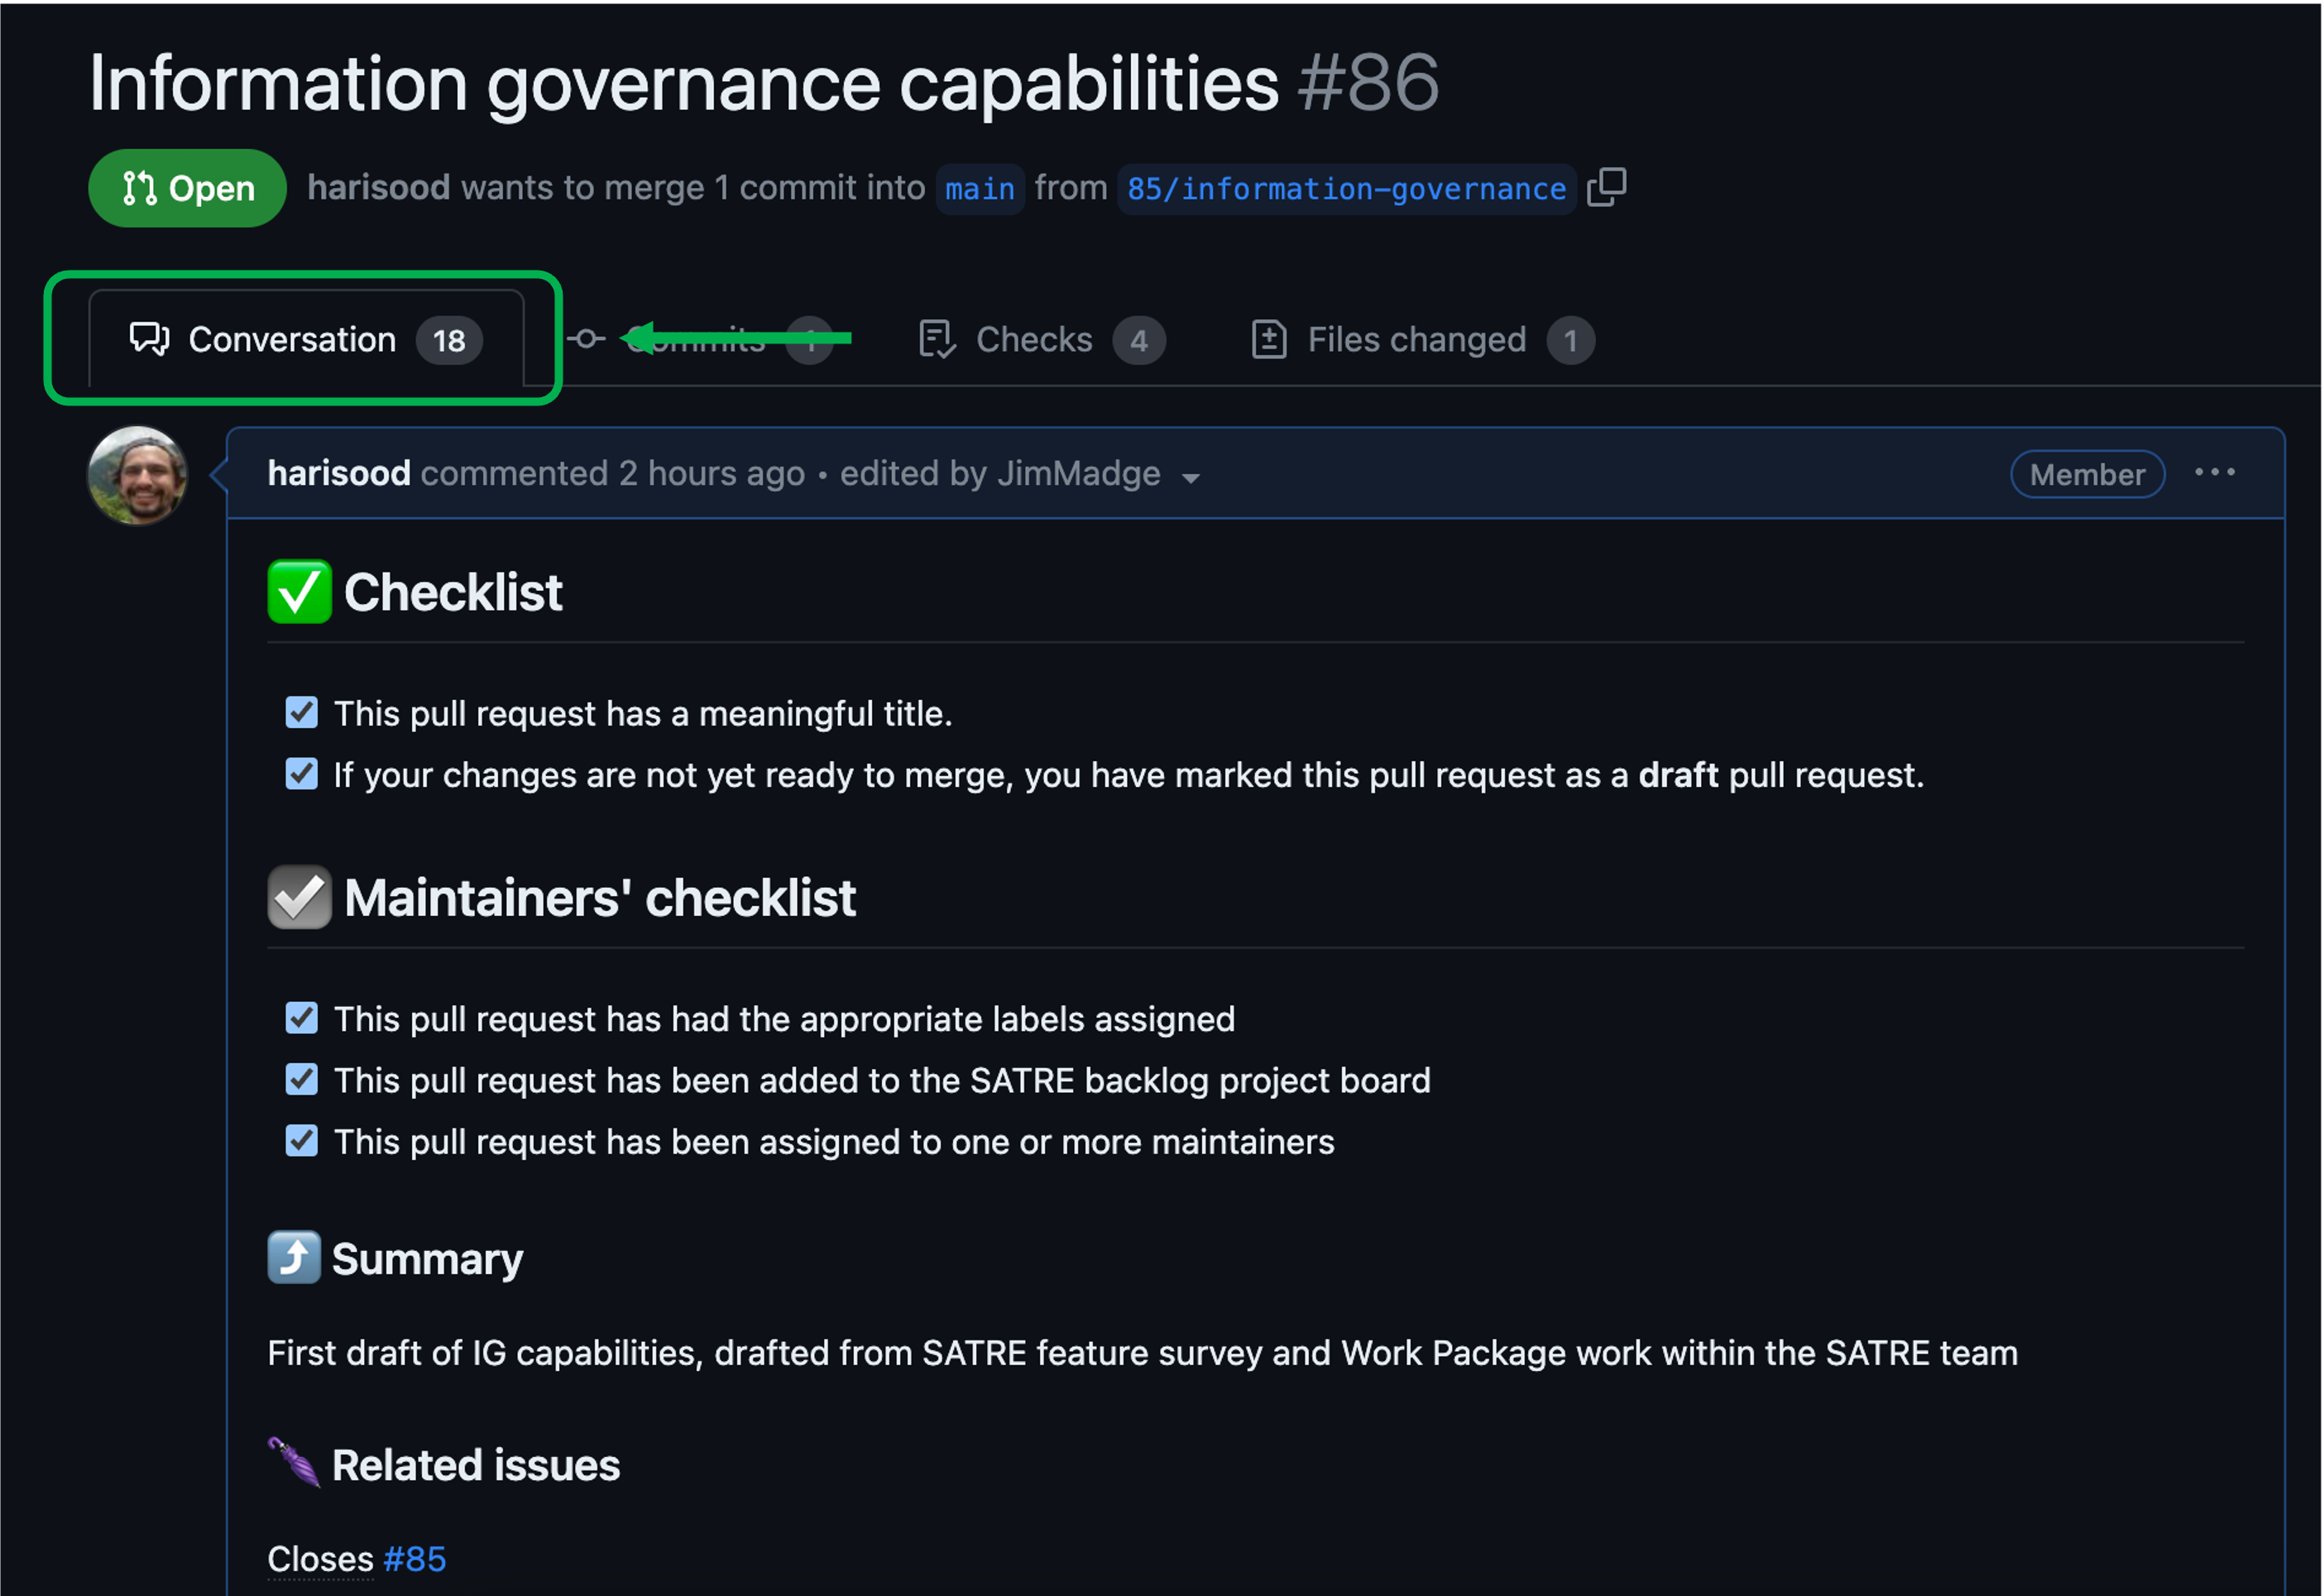Open linked issue #85

pyautogui.click(x=415, y=1559)
